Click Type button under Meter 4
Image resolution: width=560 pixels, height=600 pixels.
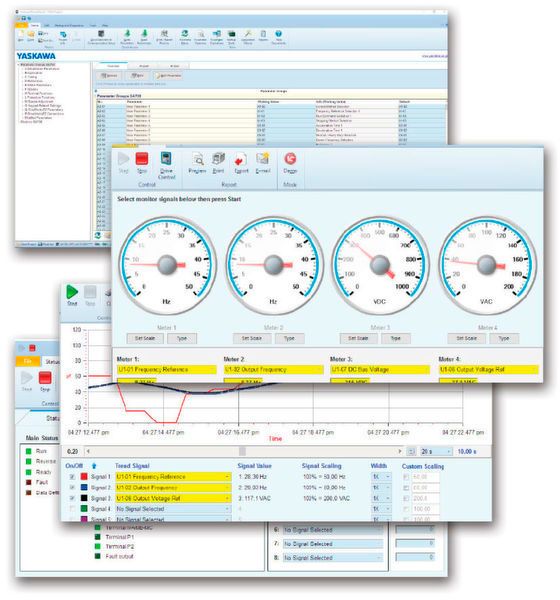(504, 338)
